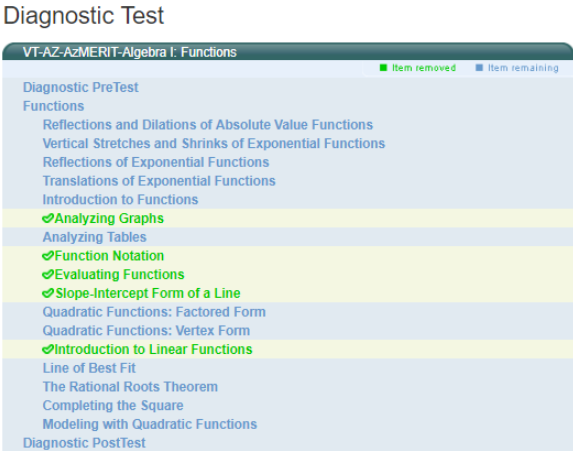Click the blue Item remaining legend square

point(479,68)
